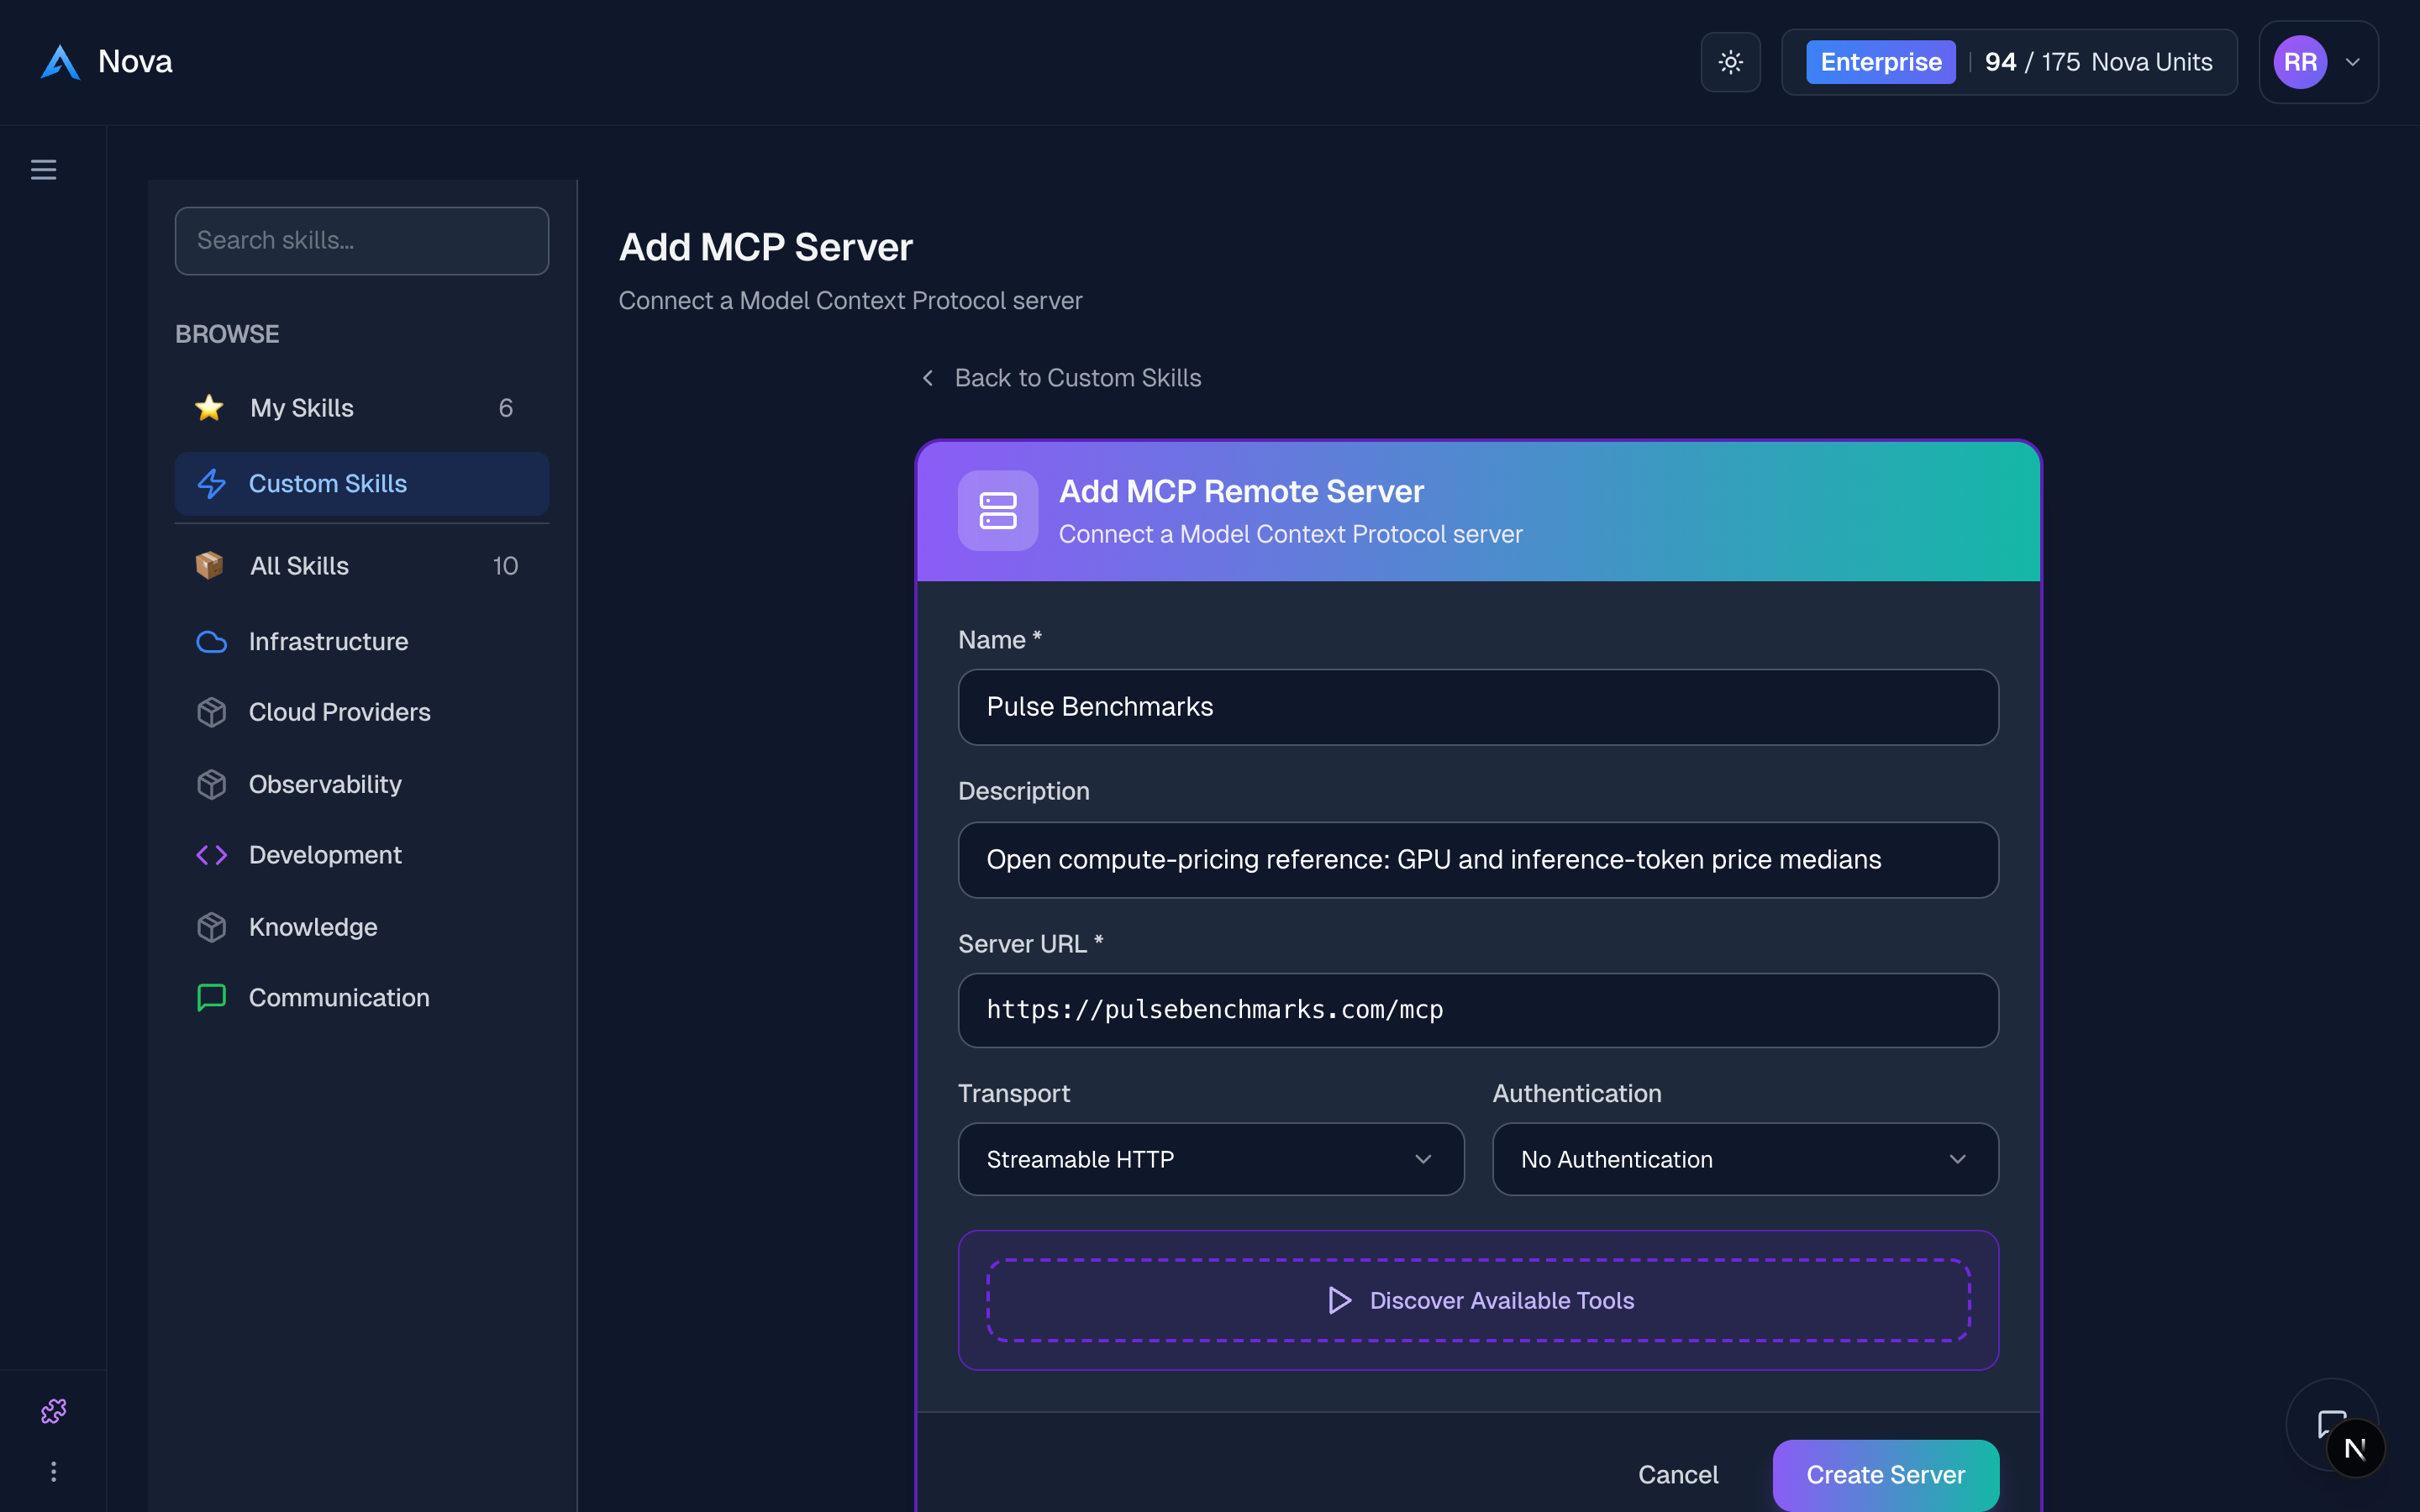
Task: Click the Nova logo icon
Action: tap(60, 62)
